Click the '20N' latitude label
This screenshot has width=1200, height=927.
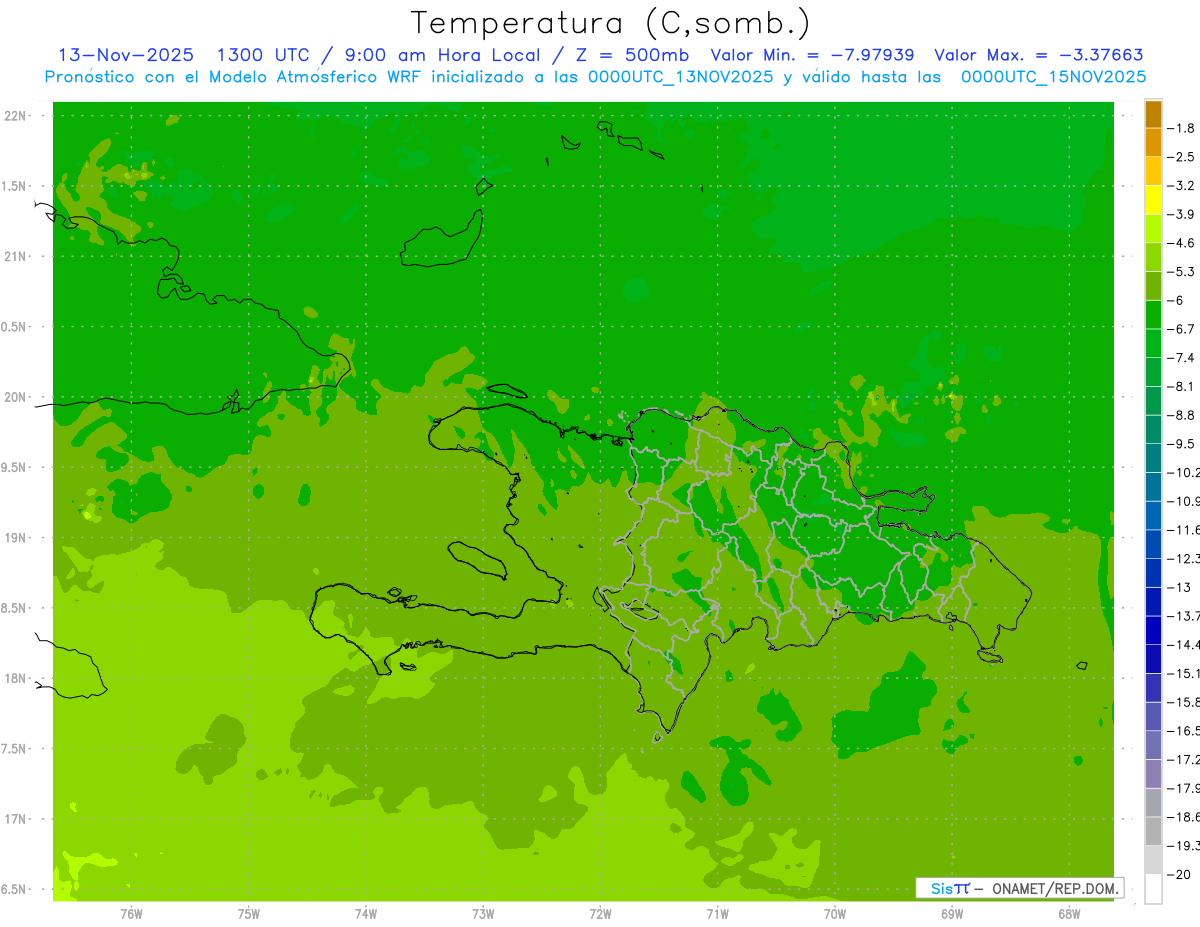pos(16,397)
